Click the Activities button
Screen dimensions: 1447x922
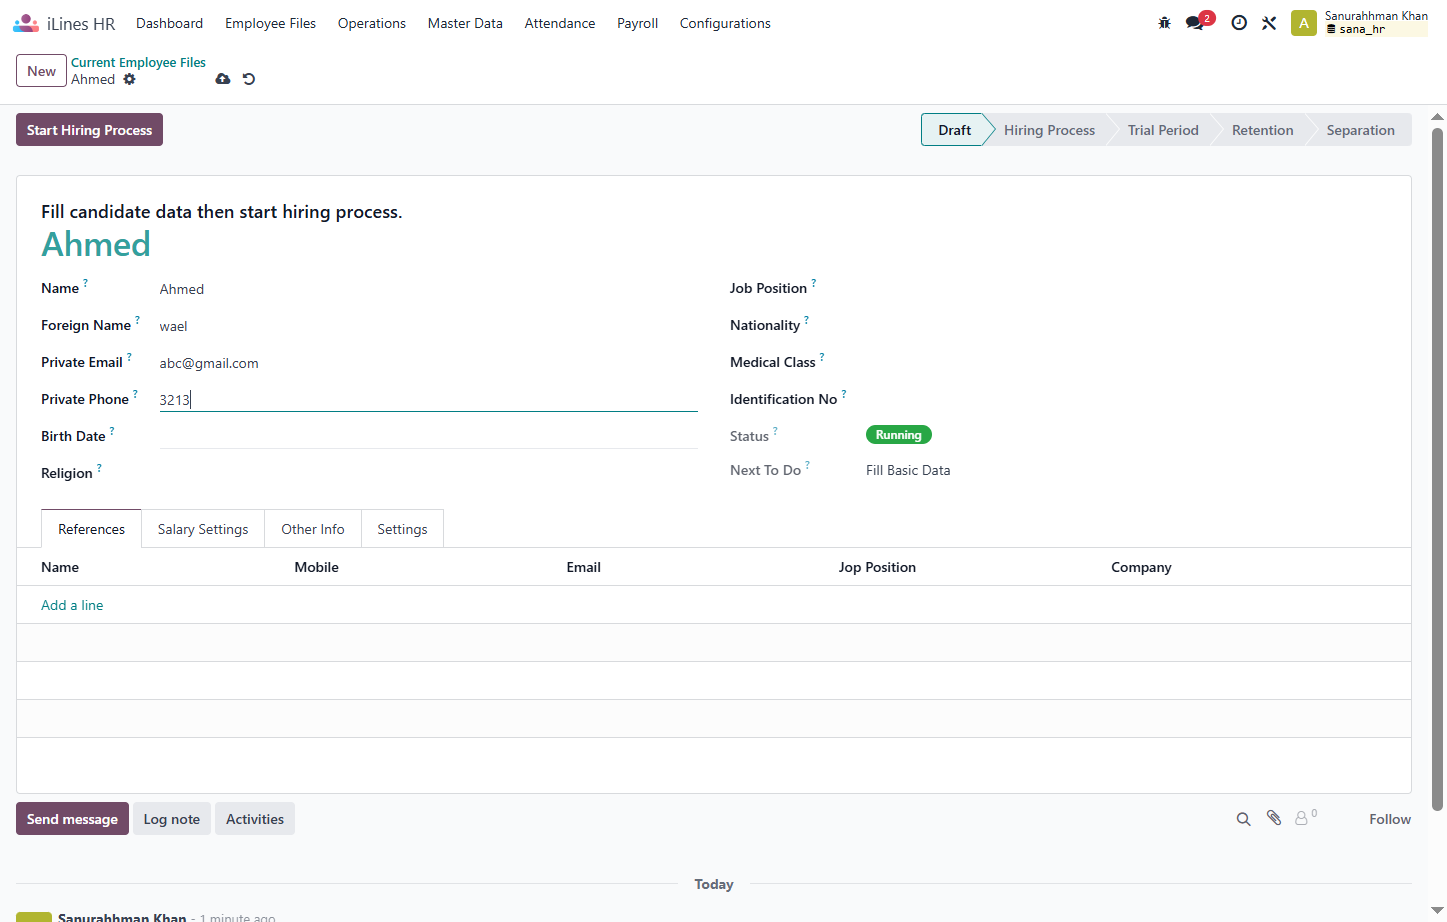pos(254,819)
